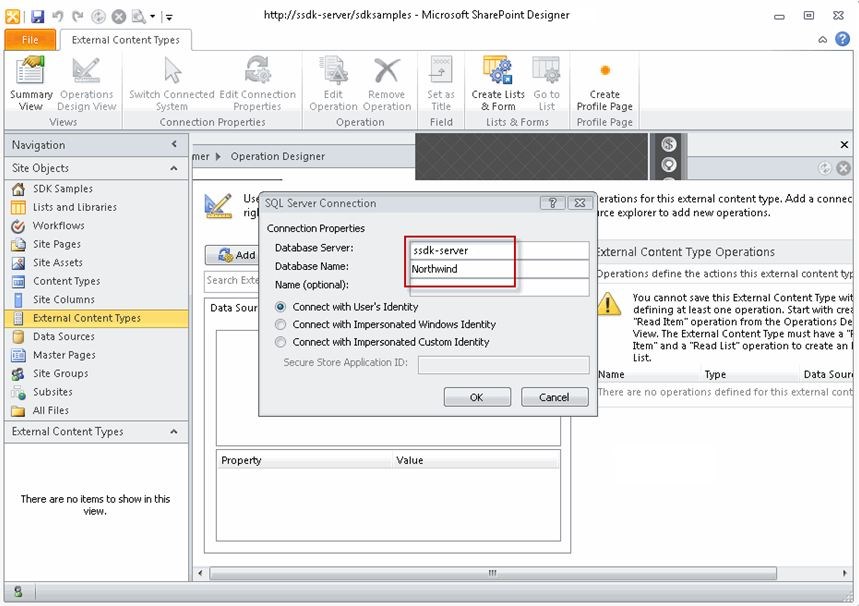
Task: Click the application icon in title bar
Action: click(13, 16)
